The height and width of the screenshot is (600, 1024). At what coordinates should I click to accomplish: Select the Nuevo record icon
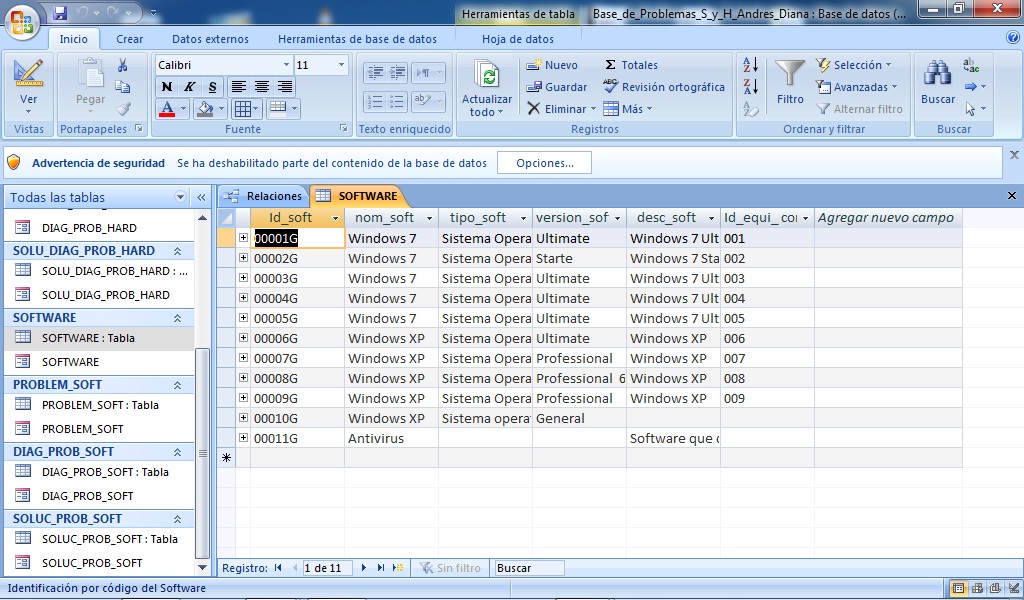tap(535, 64)
